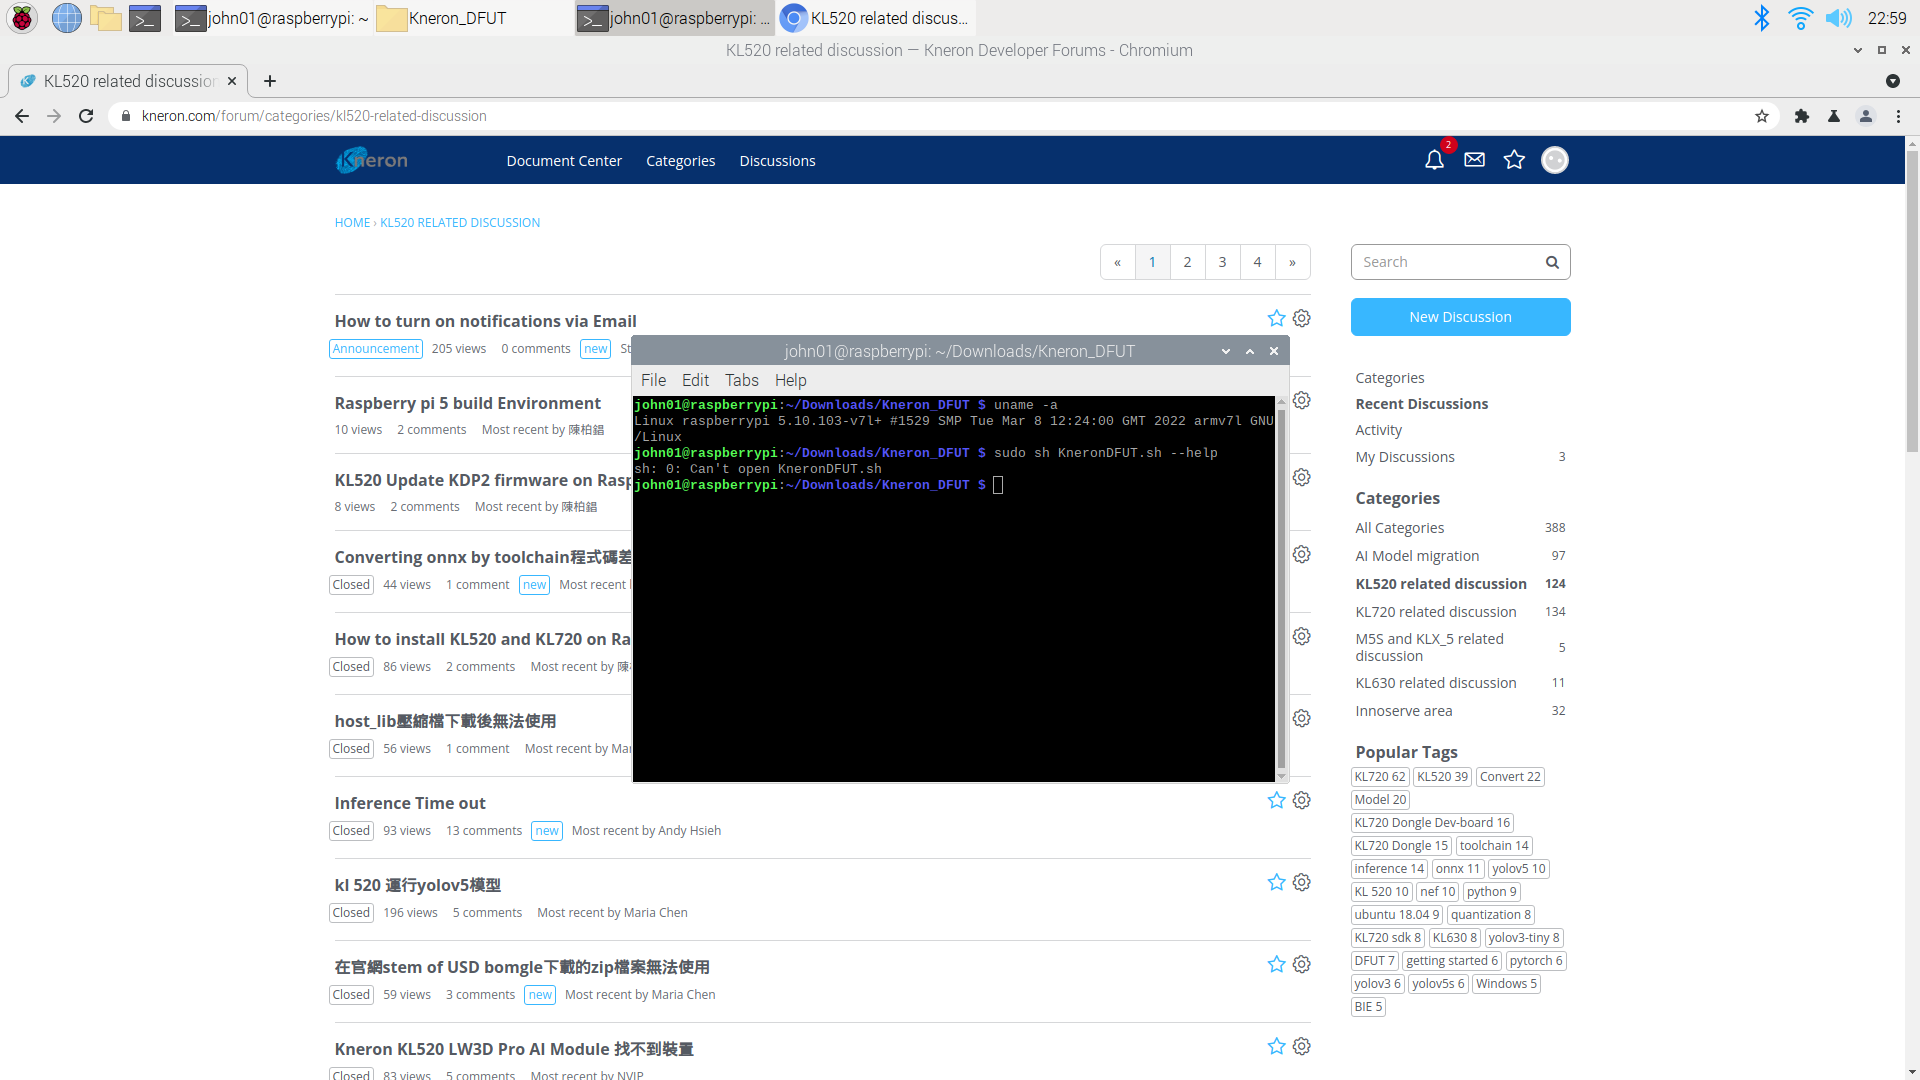Viewport: 1920px width, 1080px height.
Task: Select 'KL720 related discussion' category
Action: pos(1435,612)
